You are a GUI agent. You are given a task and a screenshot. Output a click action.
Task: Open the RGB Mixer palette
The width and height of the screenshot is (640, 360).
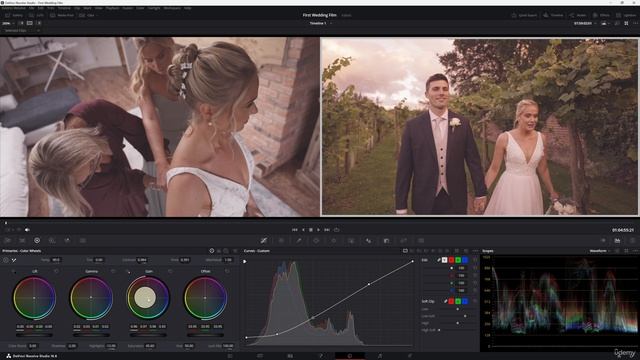coord(67,240)
